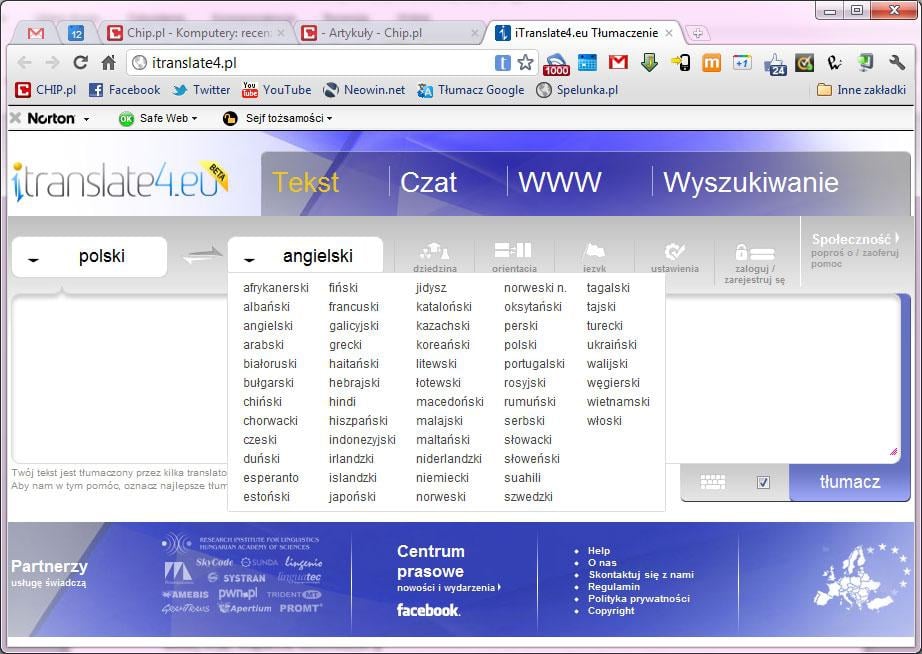Open the 'dziedzina' domain icon
The image size is (922, 654).
click(434, 252)
